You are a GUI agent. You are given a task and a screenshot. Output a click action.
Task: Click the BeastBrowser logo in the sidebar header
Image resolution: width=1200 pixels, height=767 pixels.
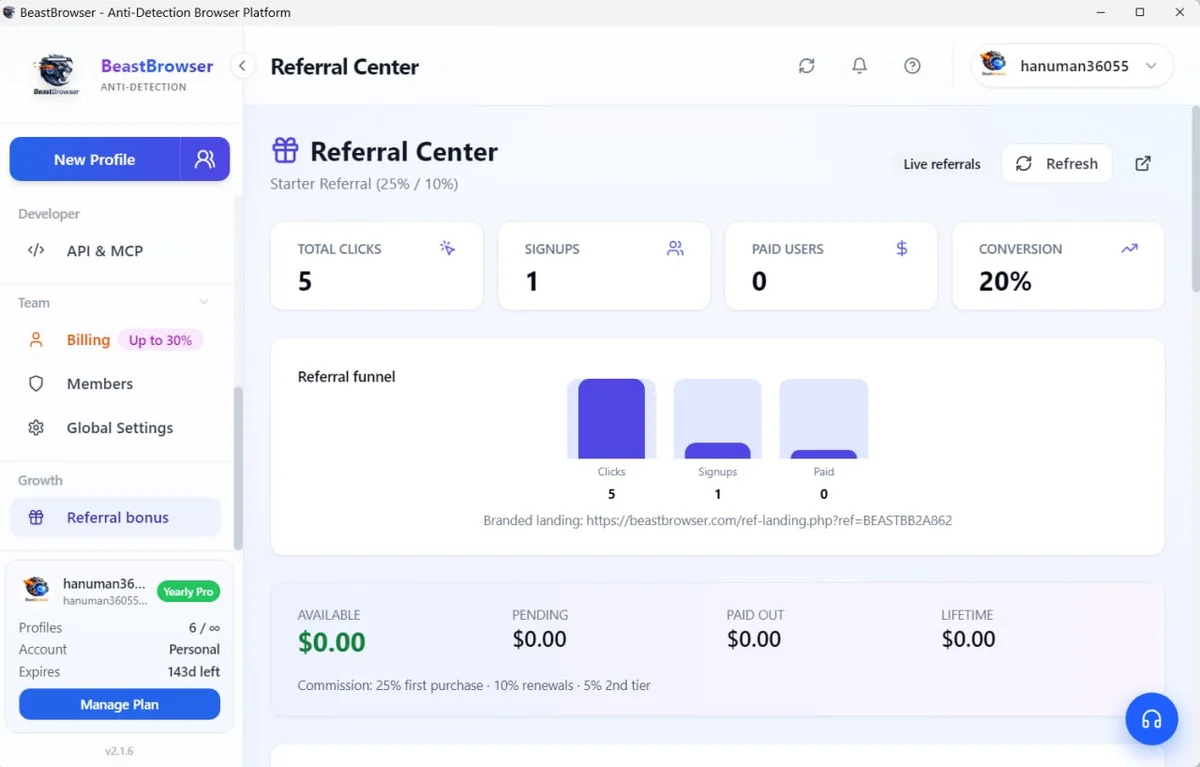[x=56, y=75]
